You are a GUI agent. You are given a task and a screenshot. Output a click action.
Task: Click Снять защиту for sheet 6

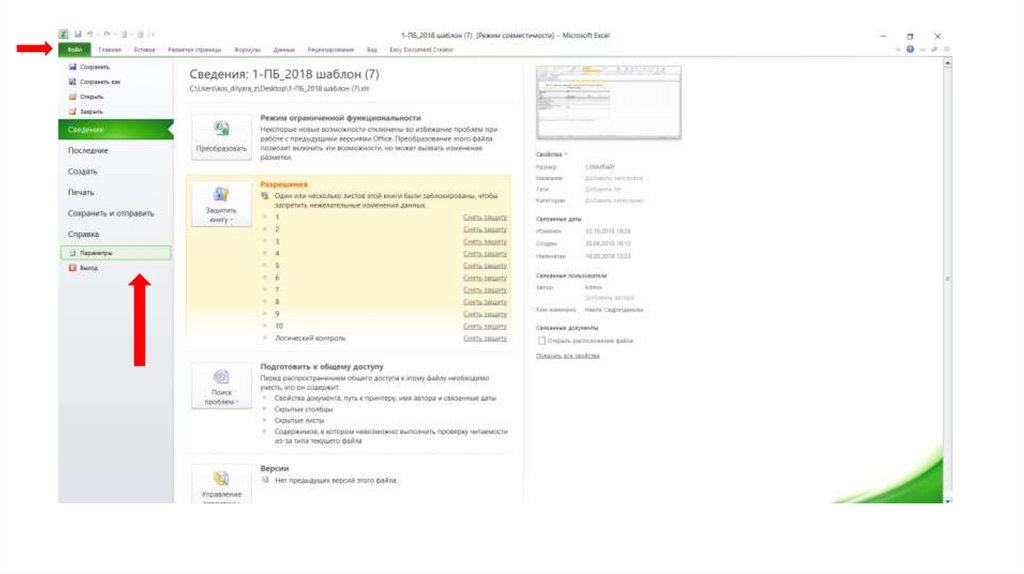pos(485,278)
